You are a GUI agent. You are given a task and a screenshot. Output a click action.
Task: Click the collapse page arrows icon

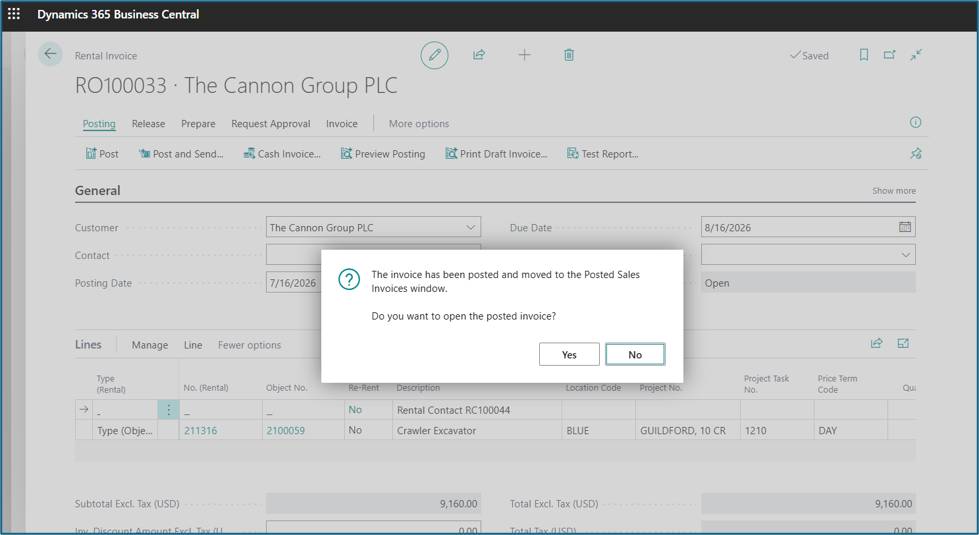click(x=915, y=55)
